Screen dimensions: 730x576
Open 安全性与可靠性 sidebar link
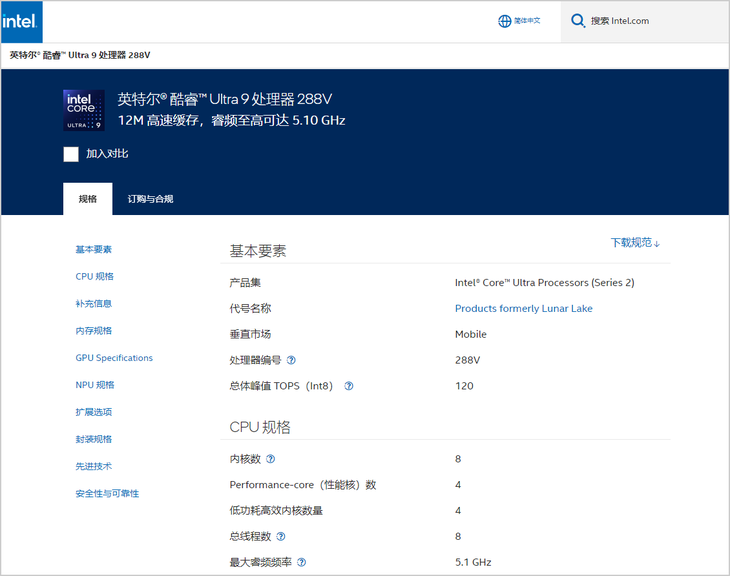click(107, 493)
